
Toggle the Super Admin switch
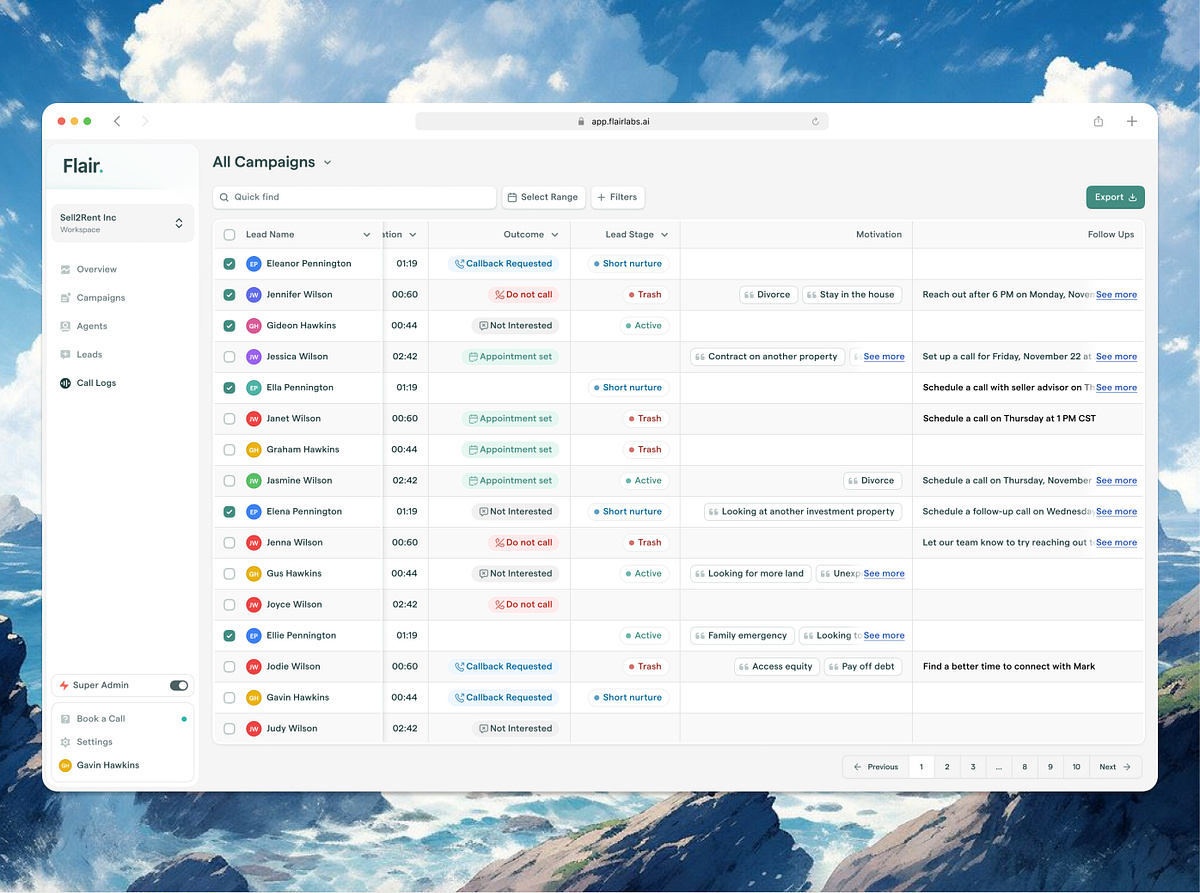179,686
